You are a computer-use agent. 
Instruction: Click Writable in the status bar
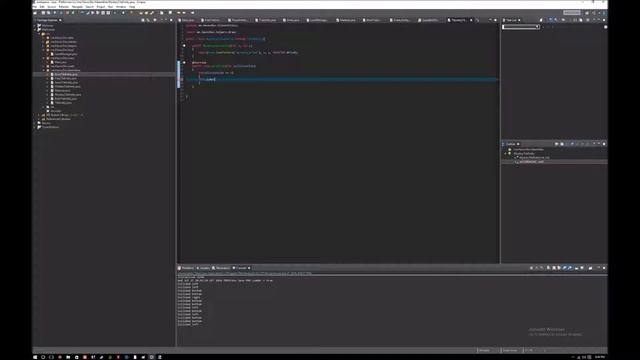[484, 350]
